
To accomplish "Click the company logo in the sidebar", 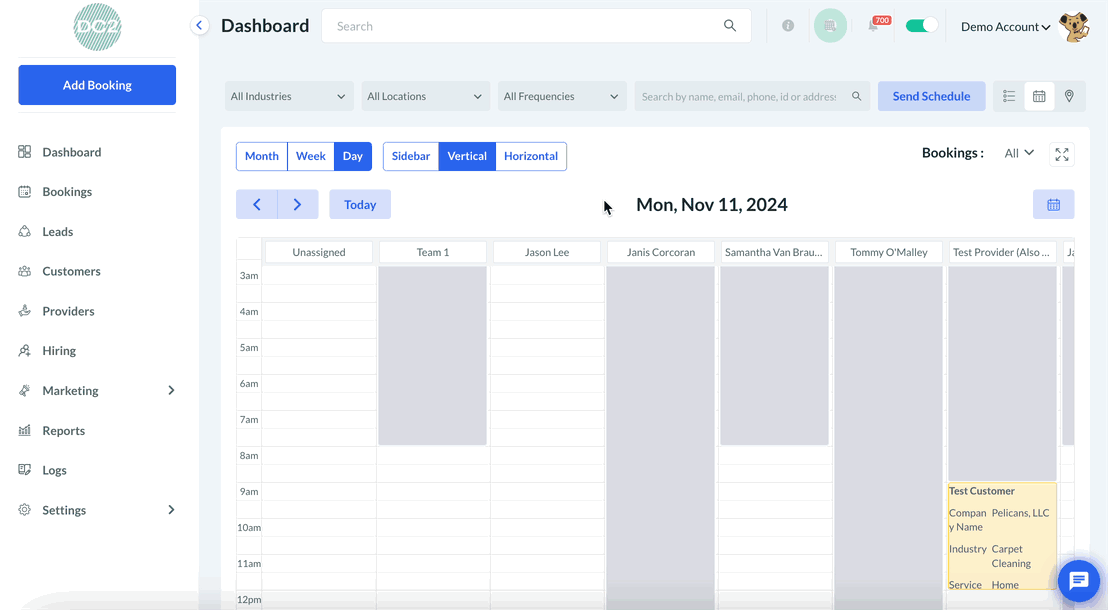I will 98,27.
